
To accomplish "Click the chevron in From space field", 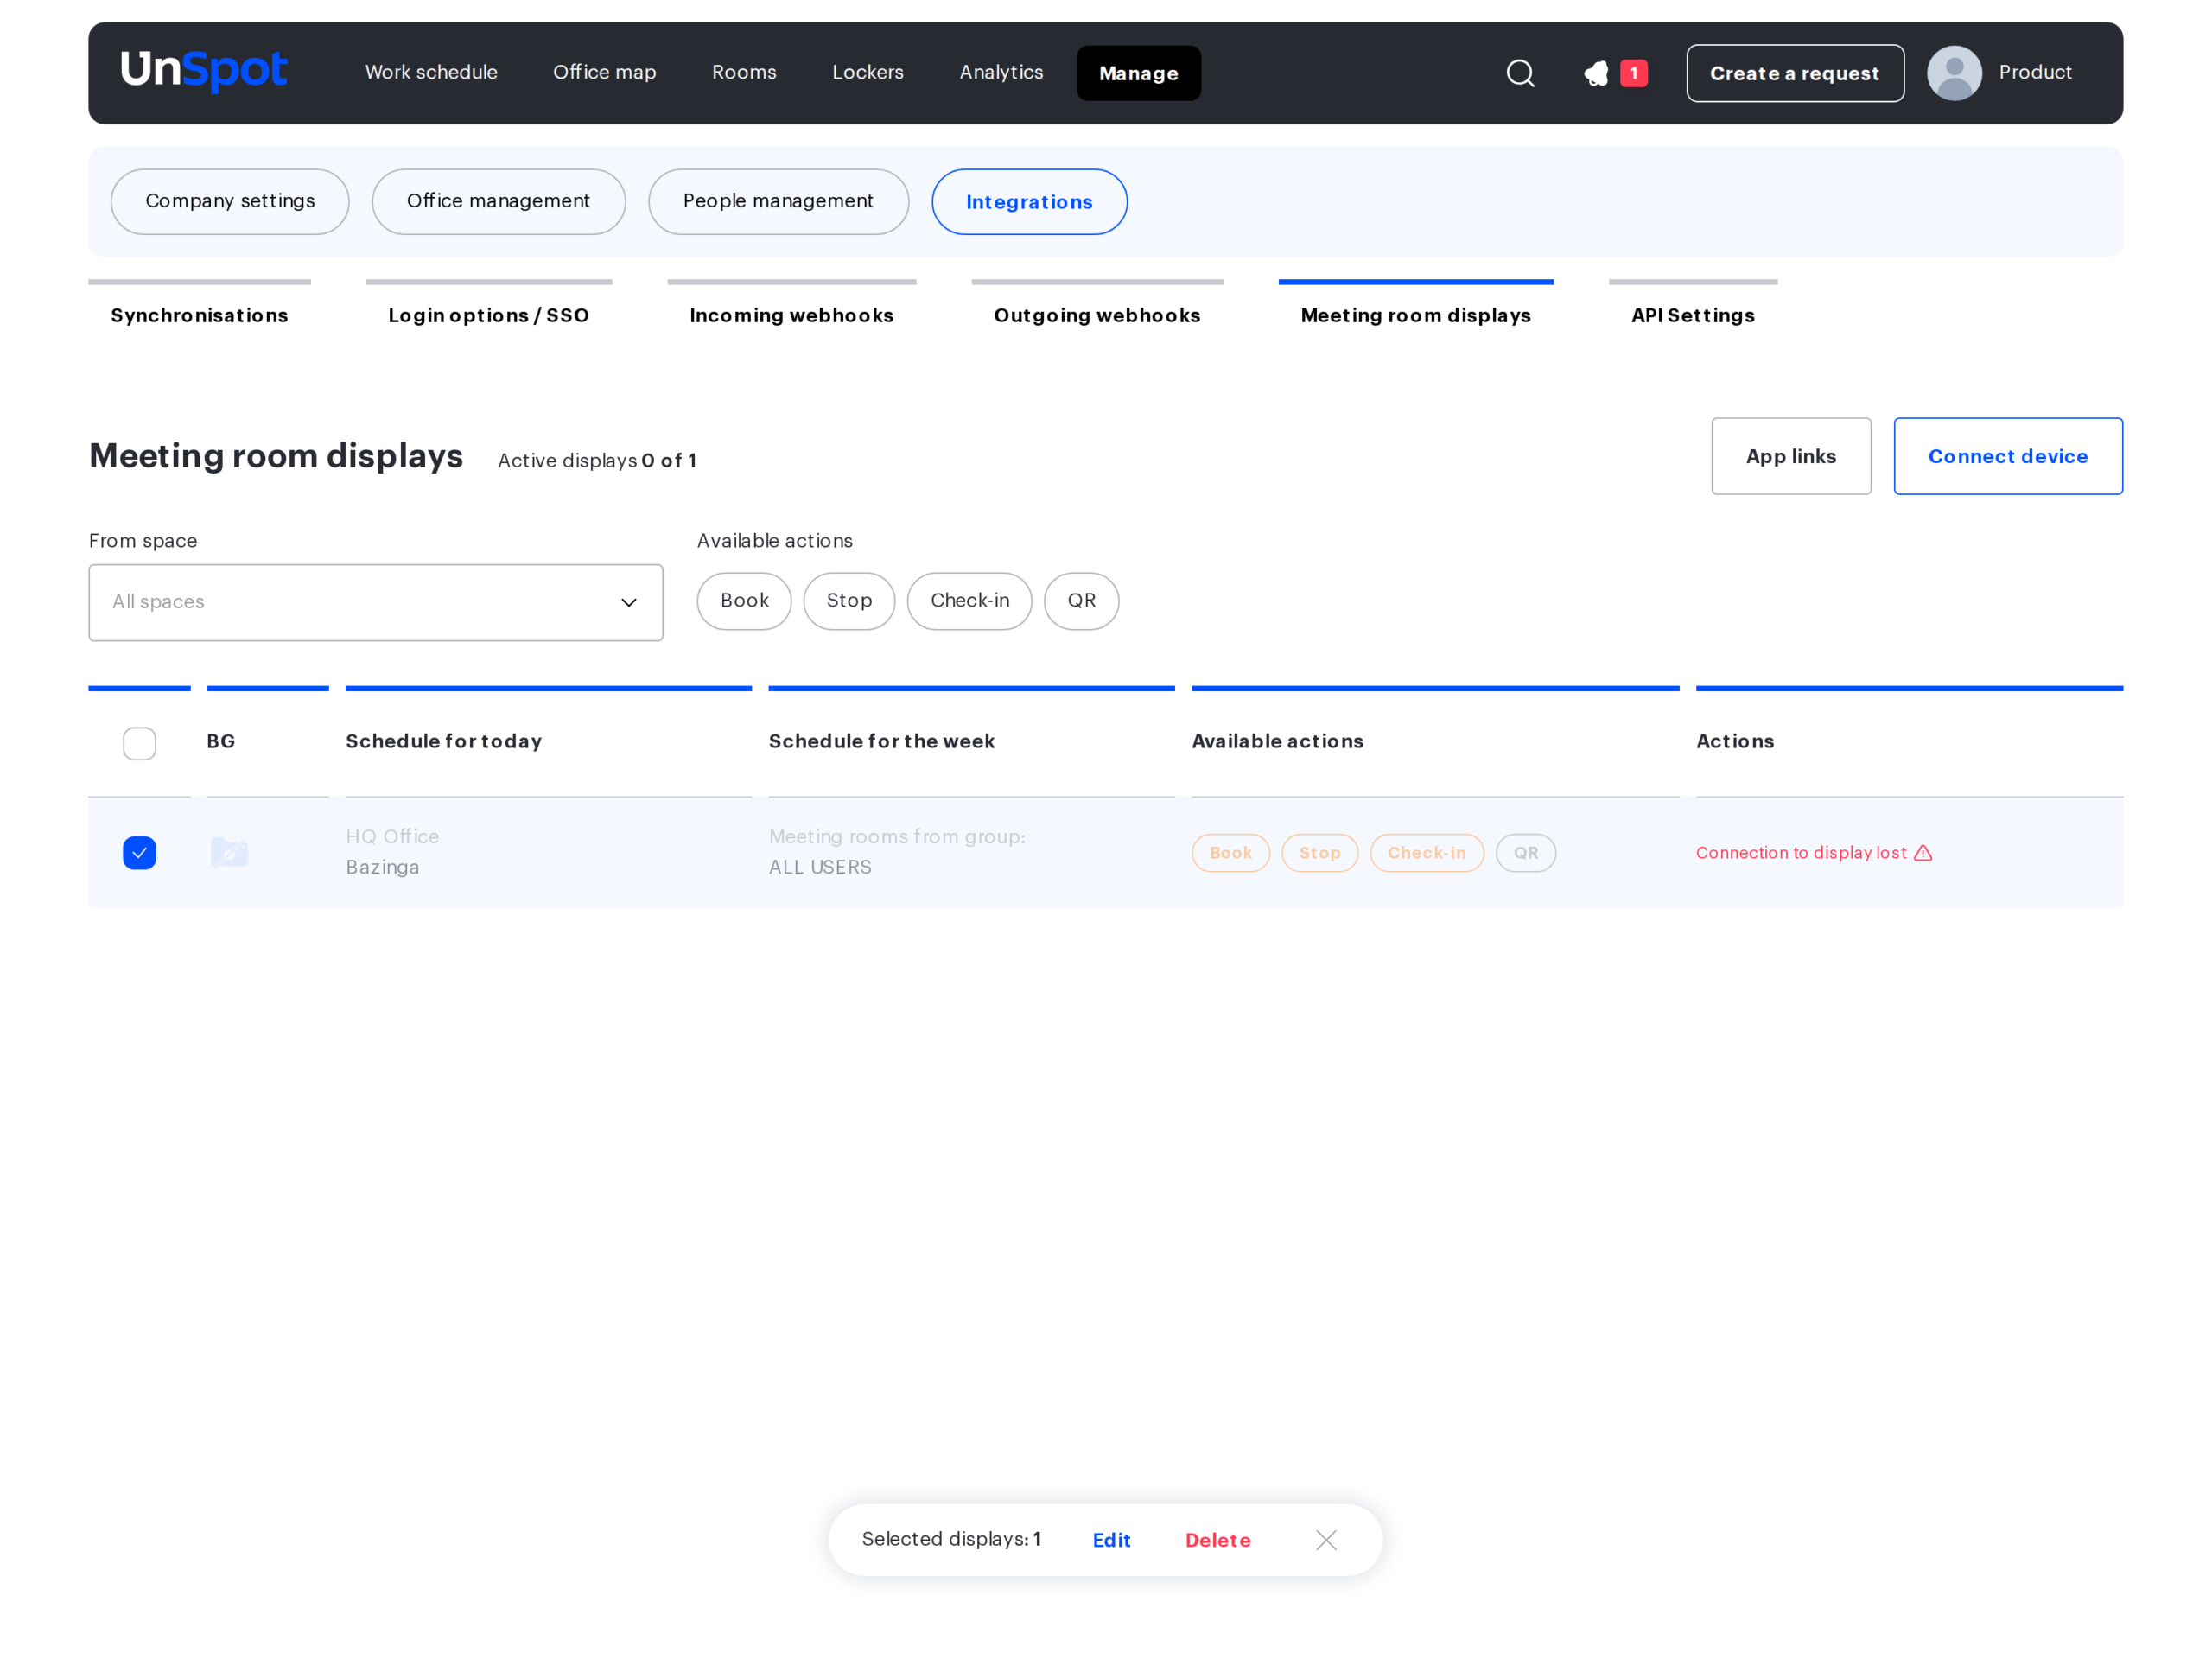I will click(629, 602).
